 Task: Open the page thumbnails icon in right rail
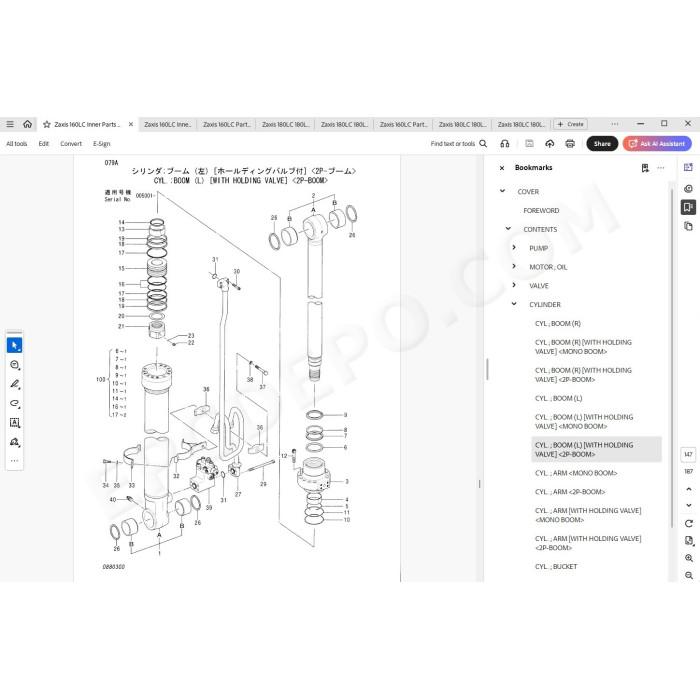[688, 226]
